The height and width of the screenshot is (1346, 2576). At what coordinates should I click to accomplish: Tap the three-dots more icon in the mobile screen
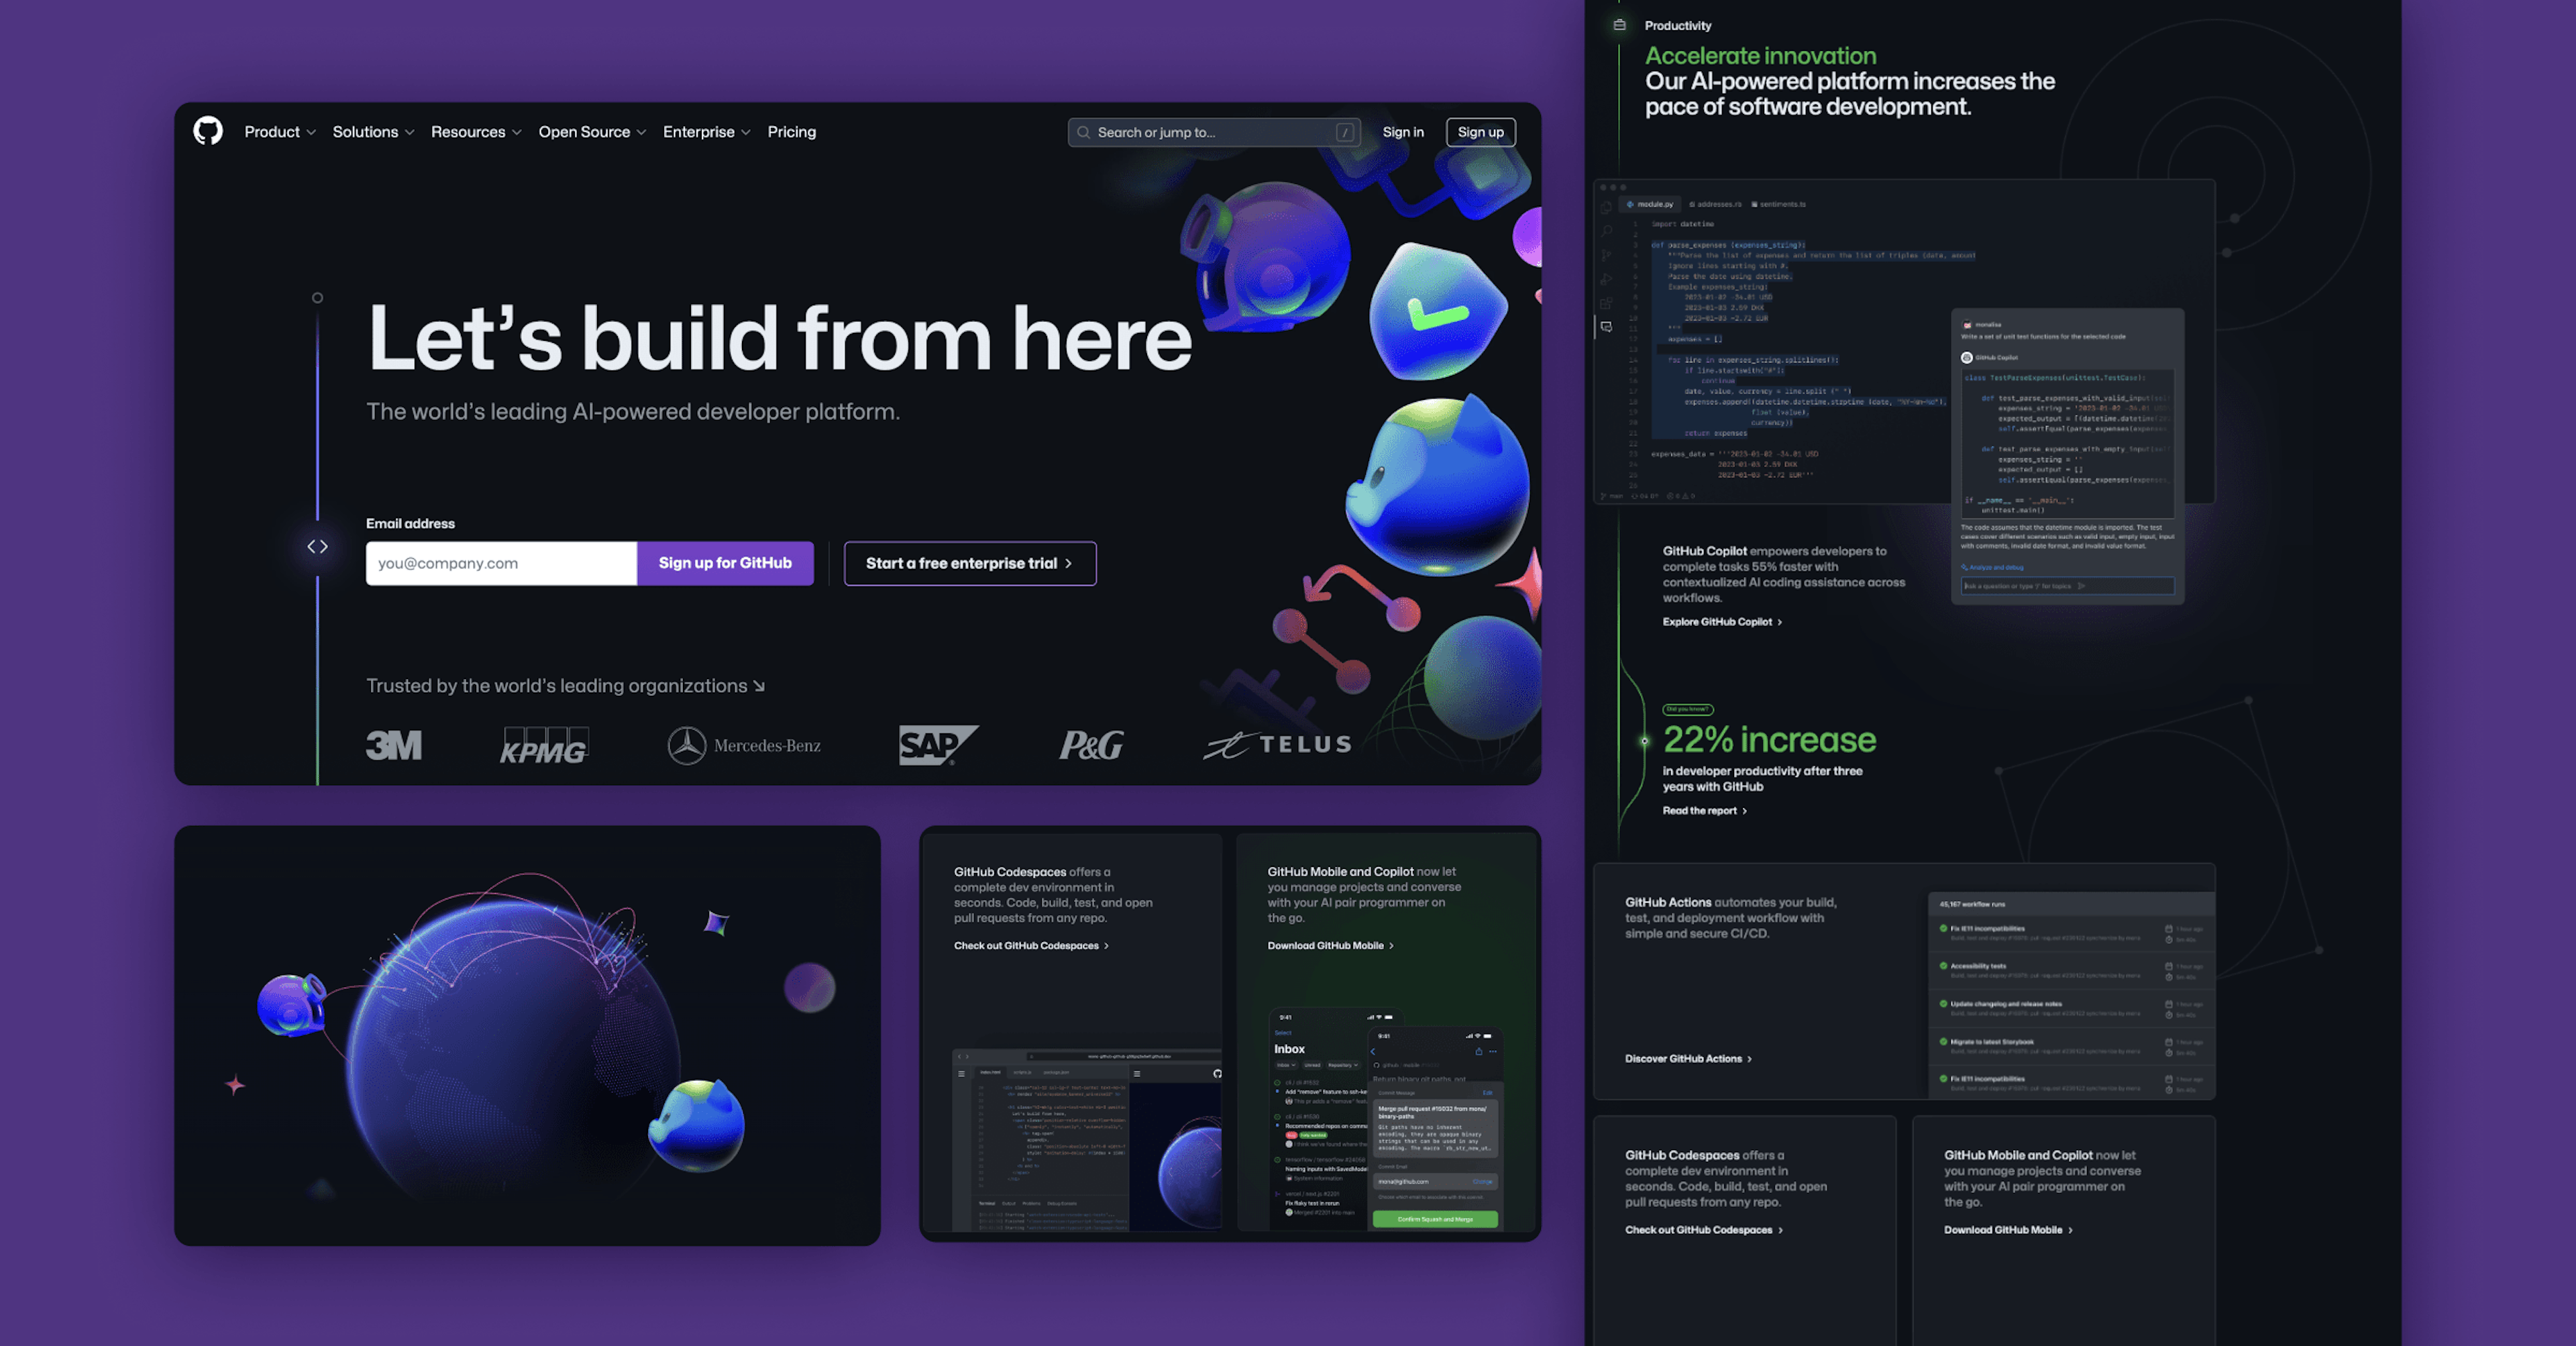1493,1052
